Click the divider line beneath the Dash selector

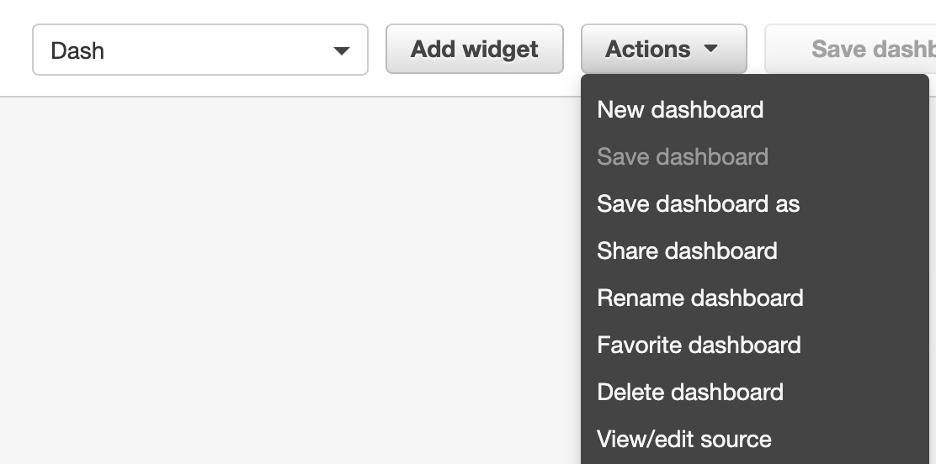(x=200, y=96)
